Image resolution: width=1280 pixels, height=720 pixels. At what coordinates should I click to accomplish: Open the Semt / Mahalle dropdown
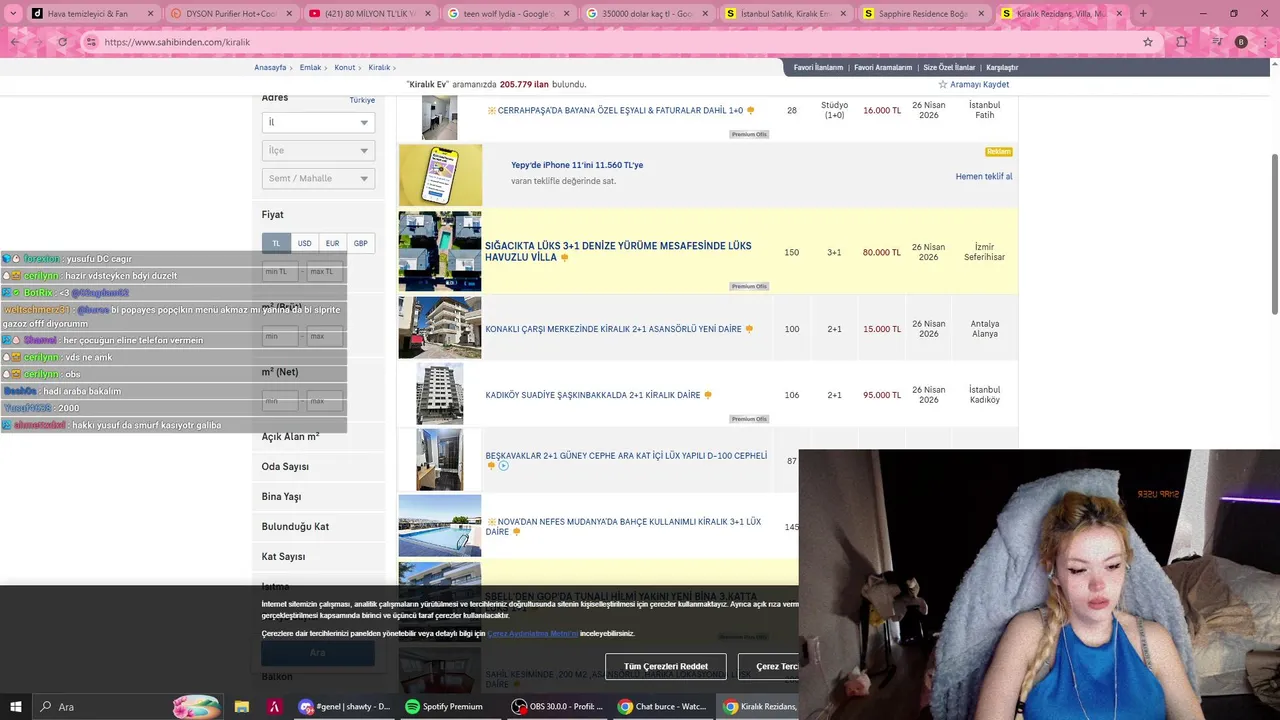[318, 178]
